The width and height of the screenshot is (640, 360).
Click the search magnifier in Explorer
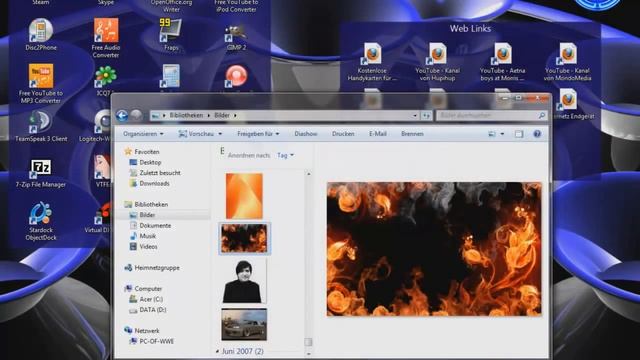click(x=542, y=116)
